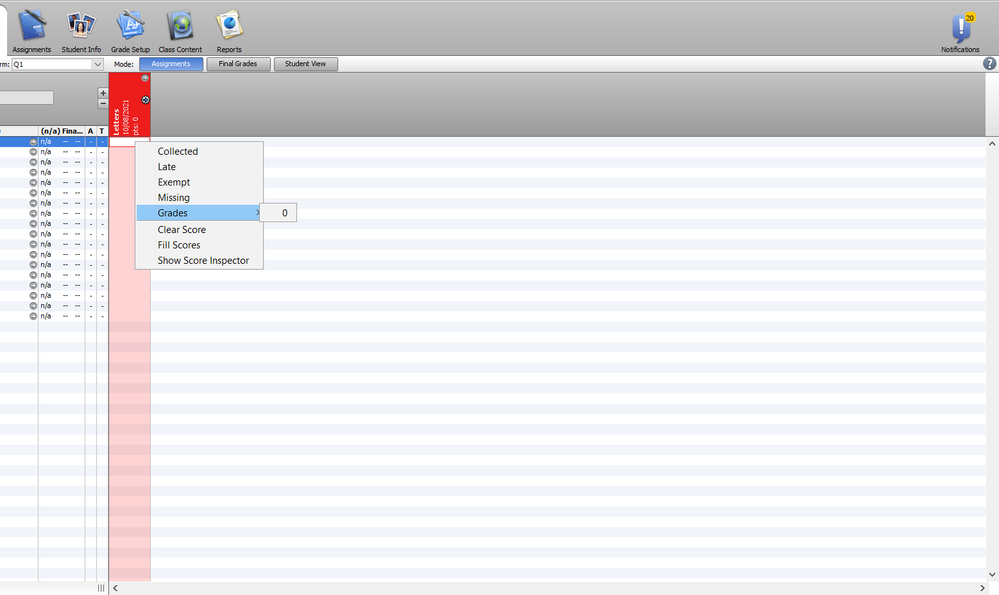The height and width of the screenshot is (595, 999).
Task: Click the minus button beside the Letters column
Action: point(102,103)
